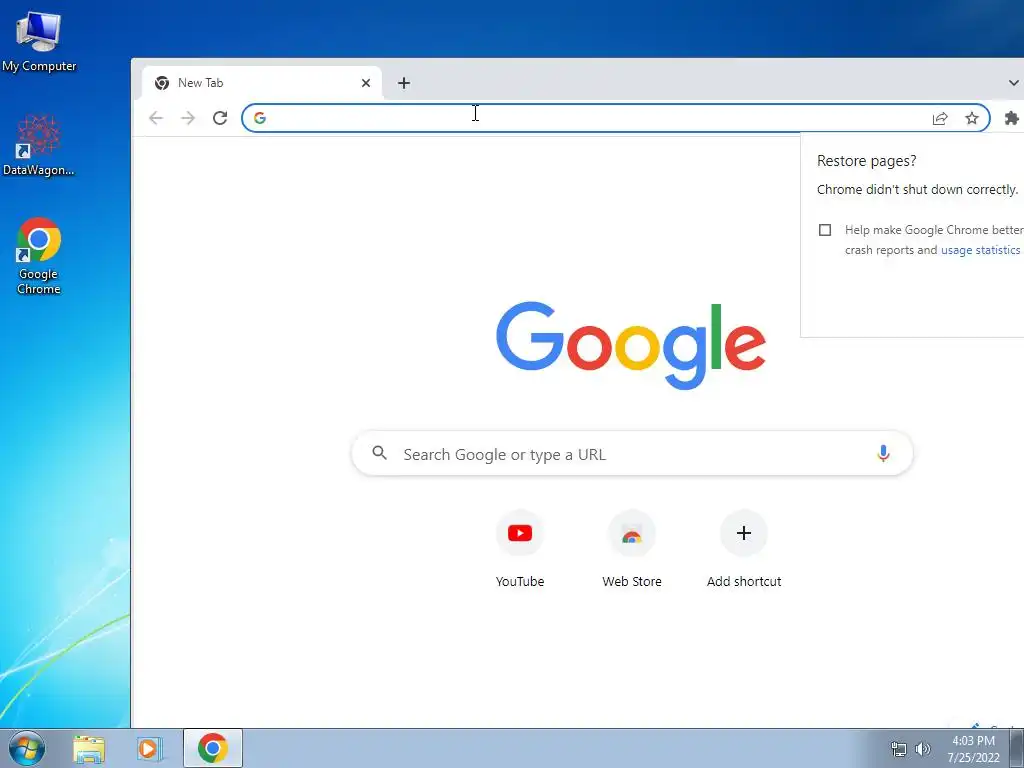The image size is (1024, 768).
Task: Click the Google logo
Action: pyautogui.click(x=631, y=345)
